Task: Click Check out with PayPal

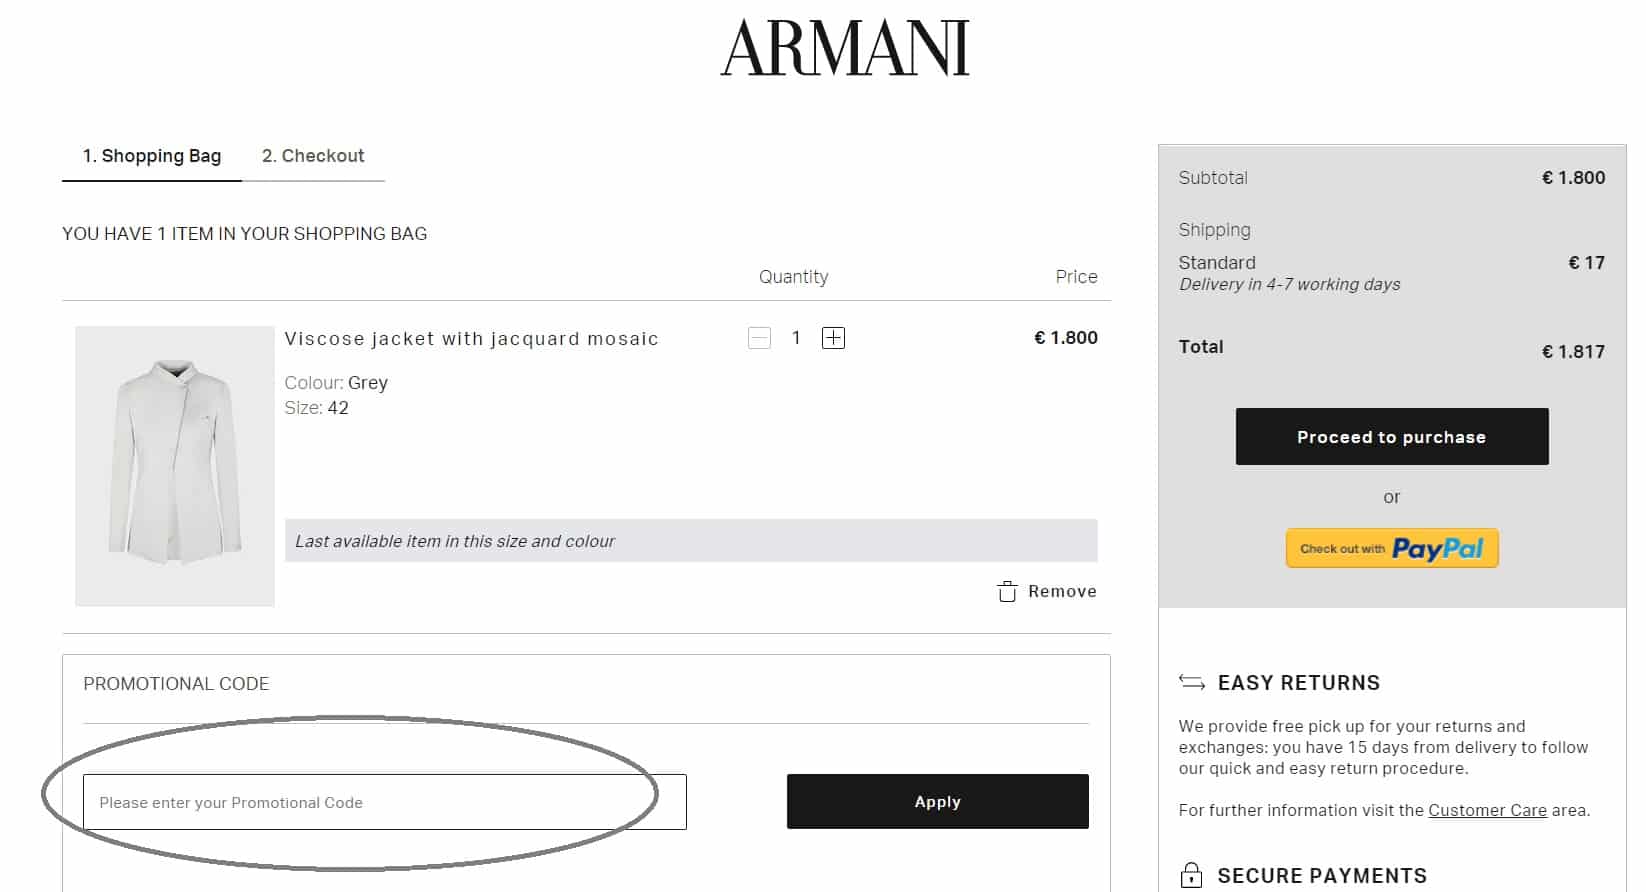Action: click(x=1391, y=548)
